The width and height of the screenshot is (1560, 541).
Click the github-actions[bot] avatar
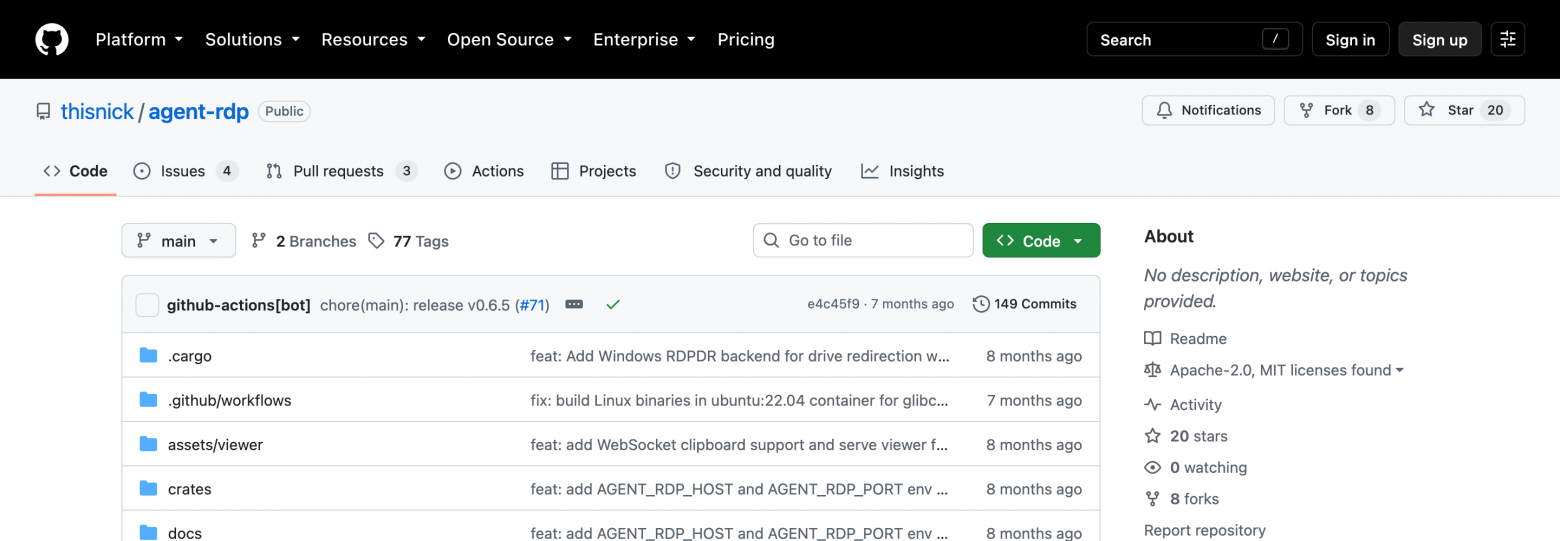coord(147,305)
